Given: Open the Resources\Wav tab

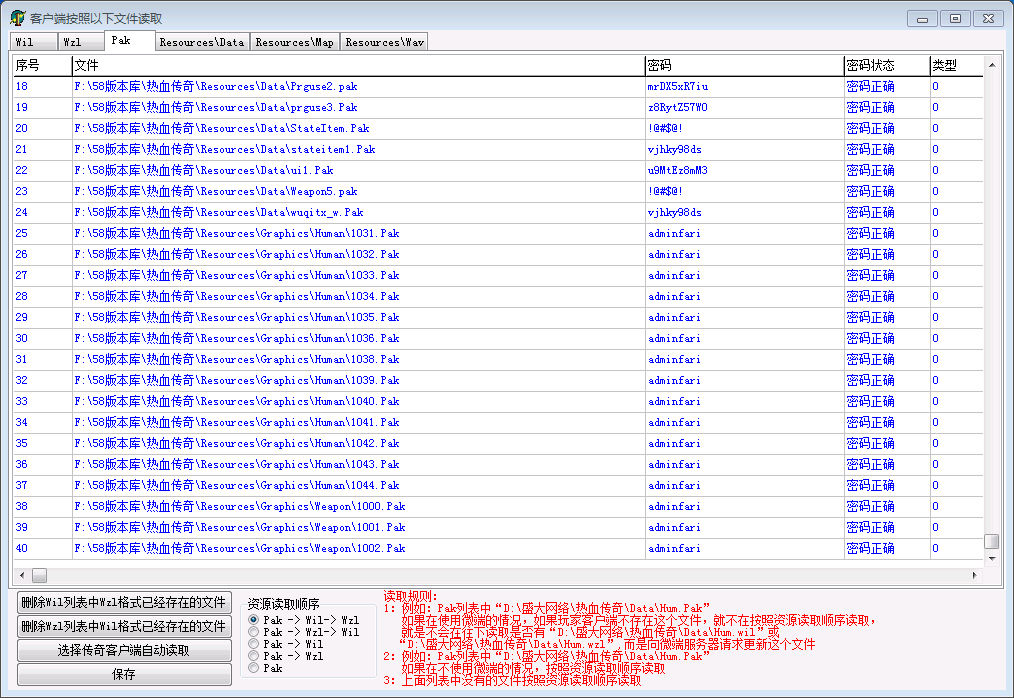Looking at the screenshot, I should point(384,42).
